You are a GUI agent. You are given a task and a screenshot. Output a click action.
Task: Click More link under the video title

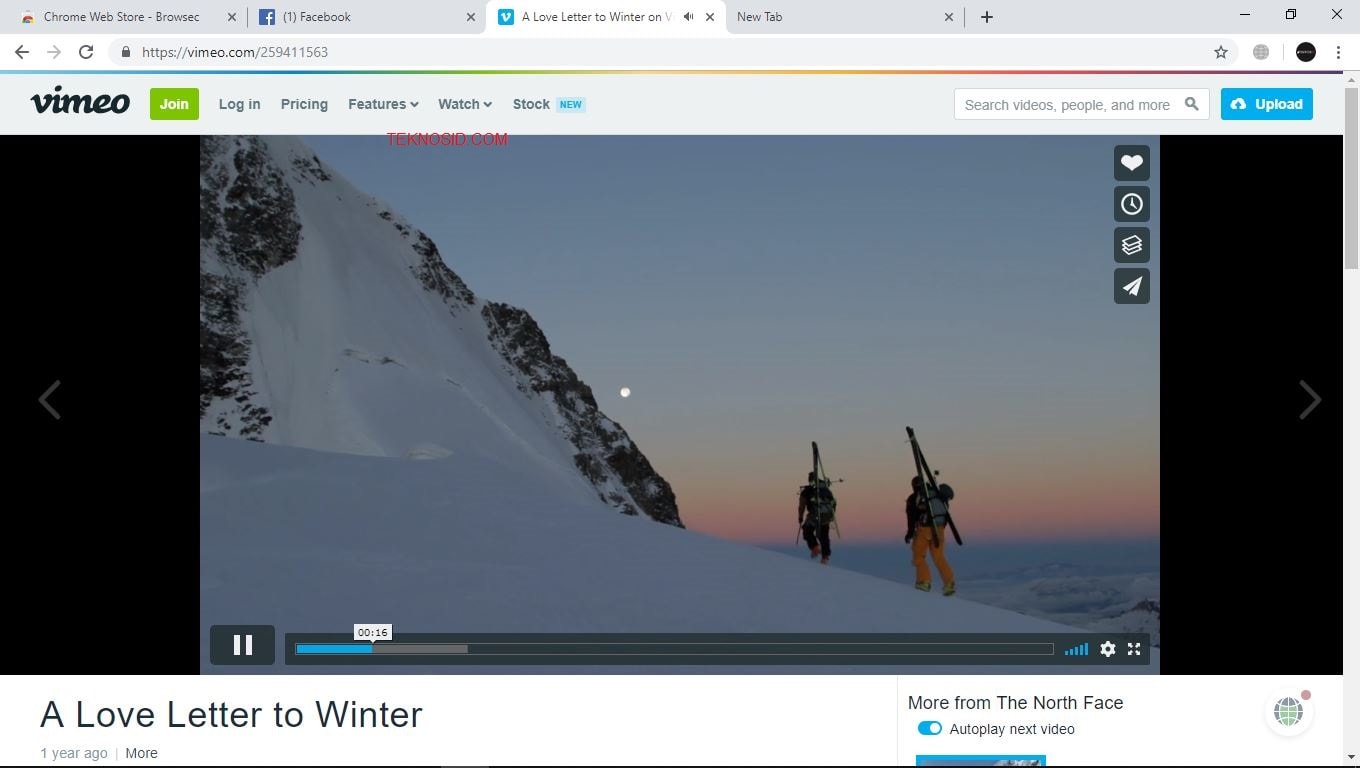coord(141,753)
